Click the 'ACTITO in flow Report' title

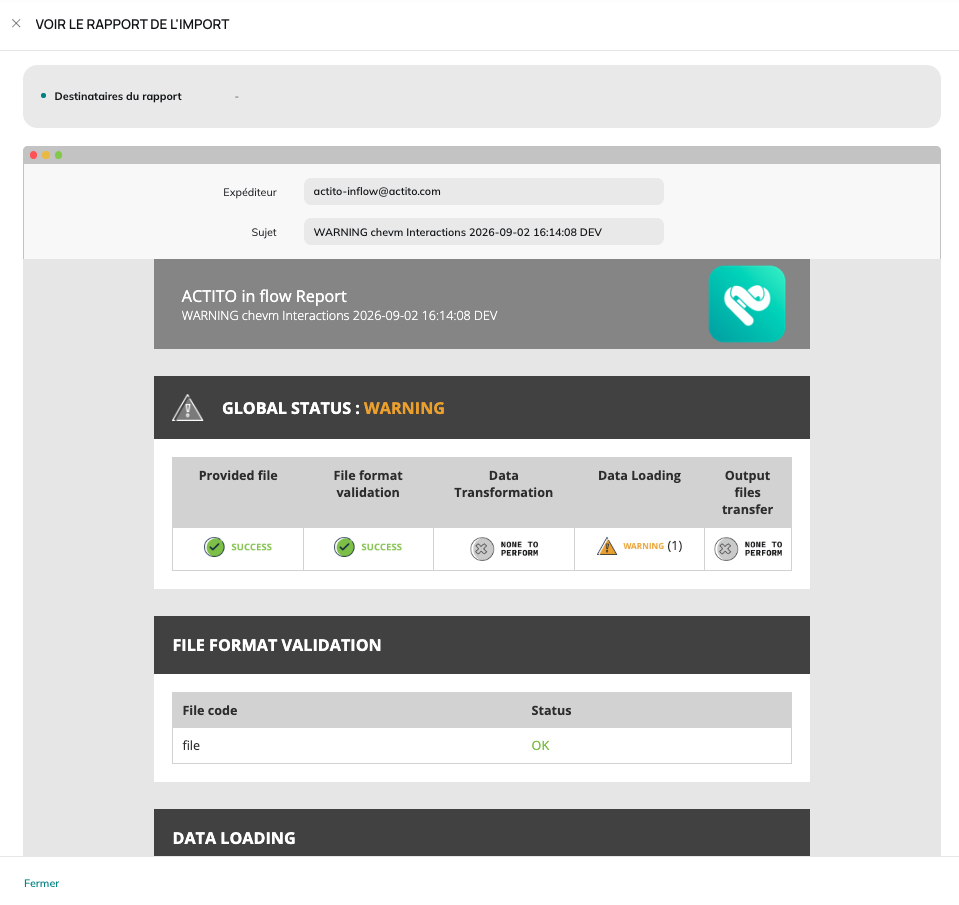[264, 296]
